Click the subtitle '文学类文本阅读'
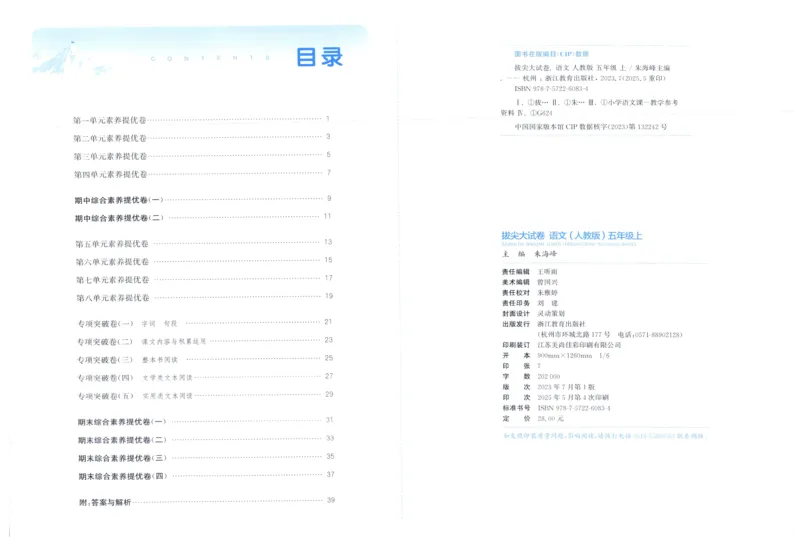This screenshot has width=800, height=546. [167, 378]
